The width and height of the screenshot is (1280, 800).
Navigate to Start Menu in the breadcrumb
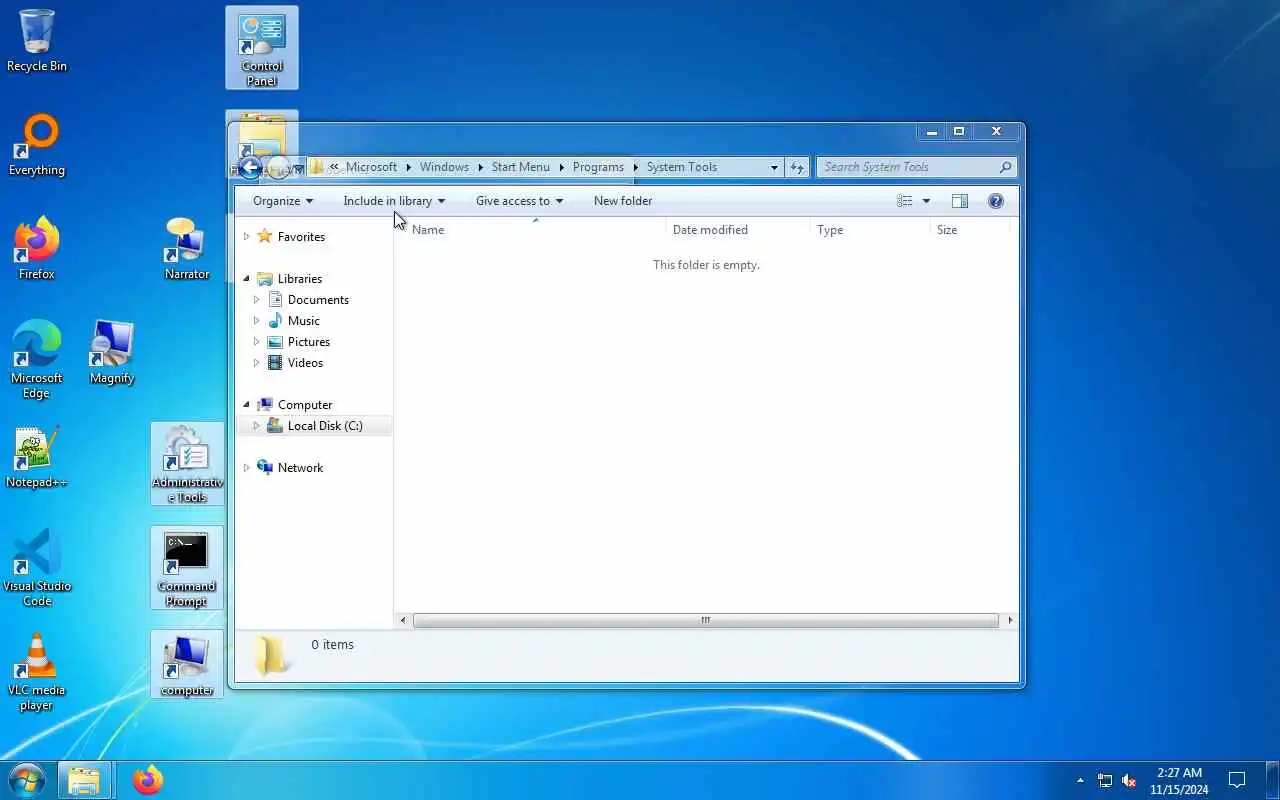tap(520, 167)
